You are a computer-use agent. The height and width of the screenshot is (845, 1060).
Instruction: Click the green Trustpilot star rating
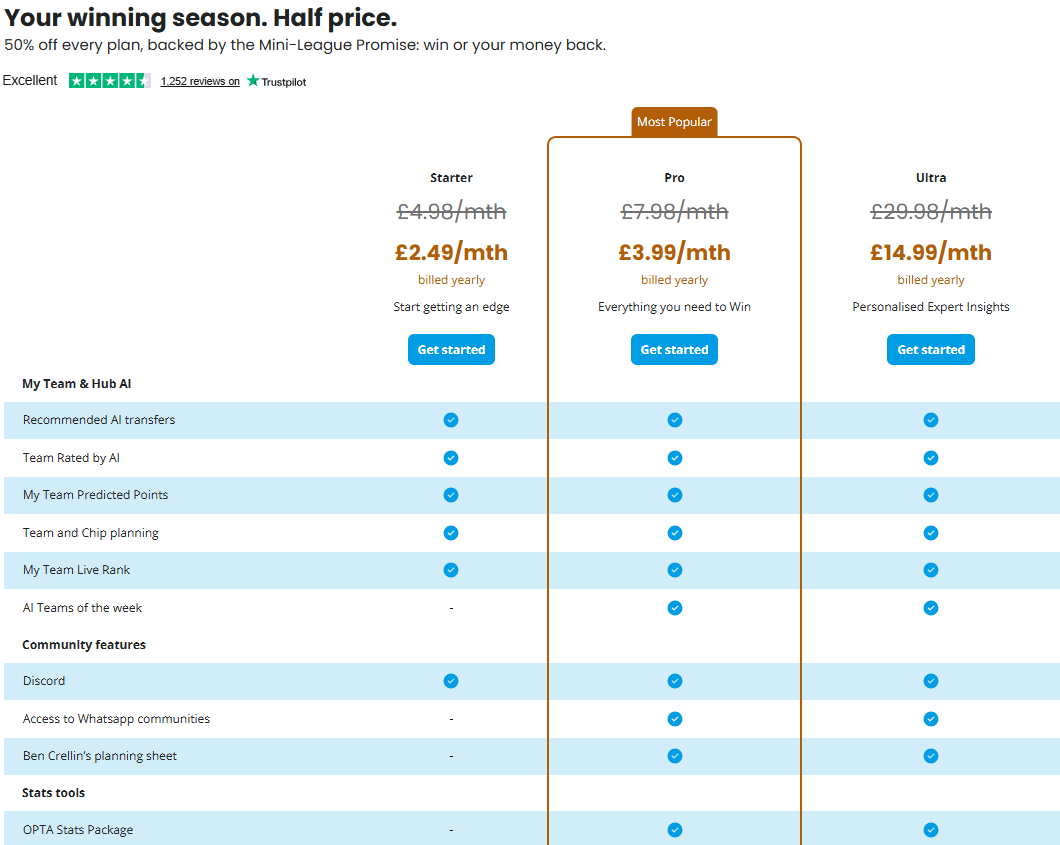click(110, 81)
